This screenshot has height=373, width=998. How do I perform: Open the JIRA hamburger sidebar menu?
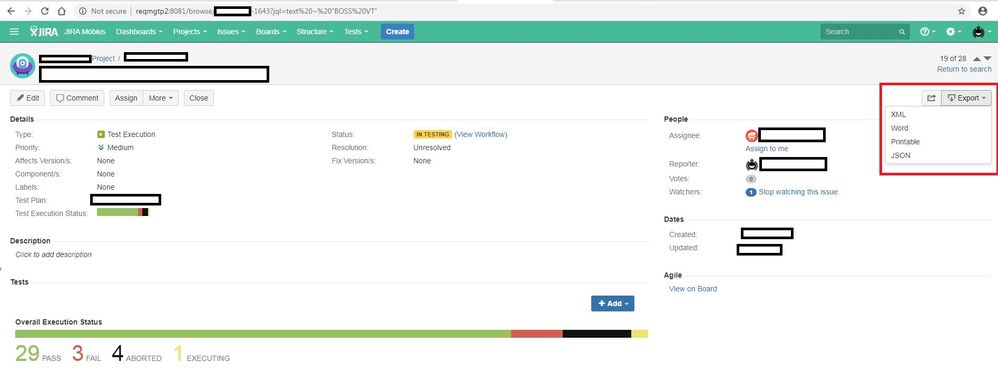[15, 31]
